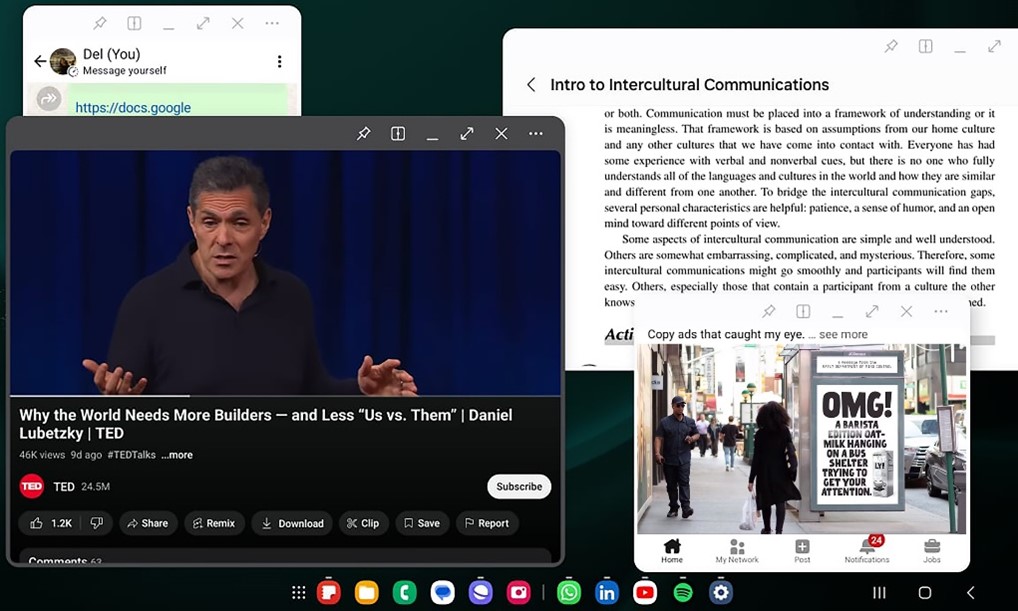Snap the Intercultural Communications window to split view
Viewport: 1018px width, 611px height.
pos(926,46)
